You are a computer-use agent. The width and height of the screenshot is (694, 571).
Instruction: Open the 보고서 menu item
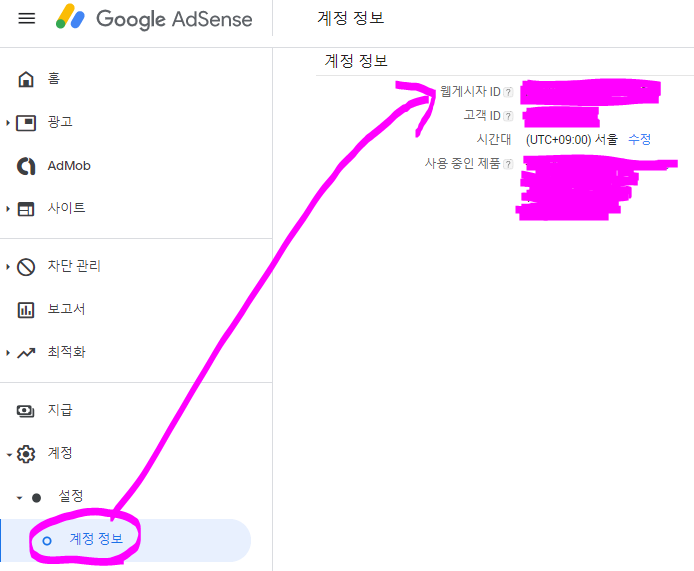(66, 309)
